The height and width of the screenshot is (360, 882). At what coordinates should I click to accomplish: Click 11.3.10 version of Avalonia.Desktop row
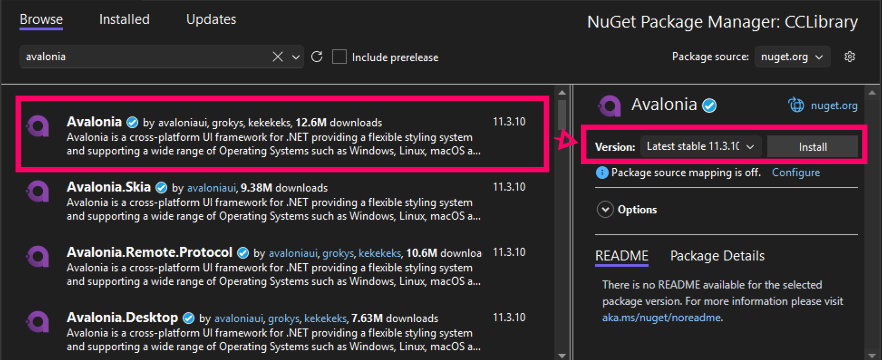point(509,317)
